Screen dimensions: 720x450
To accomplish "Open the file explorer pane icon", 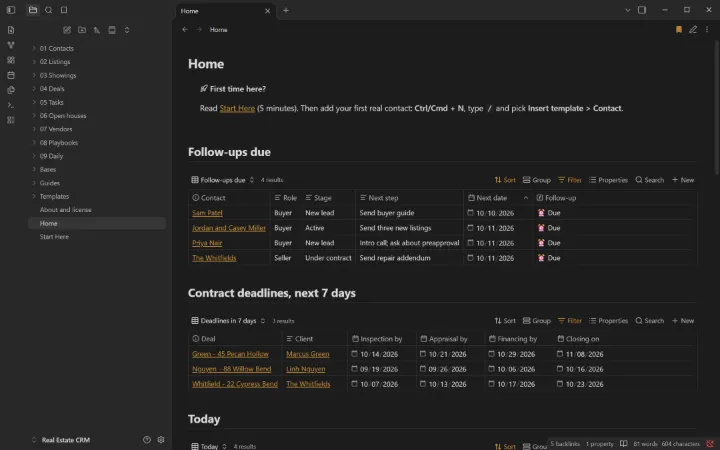I will pyautogui.click(x=33, y=10).
